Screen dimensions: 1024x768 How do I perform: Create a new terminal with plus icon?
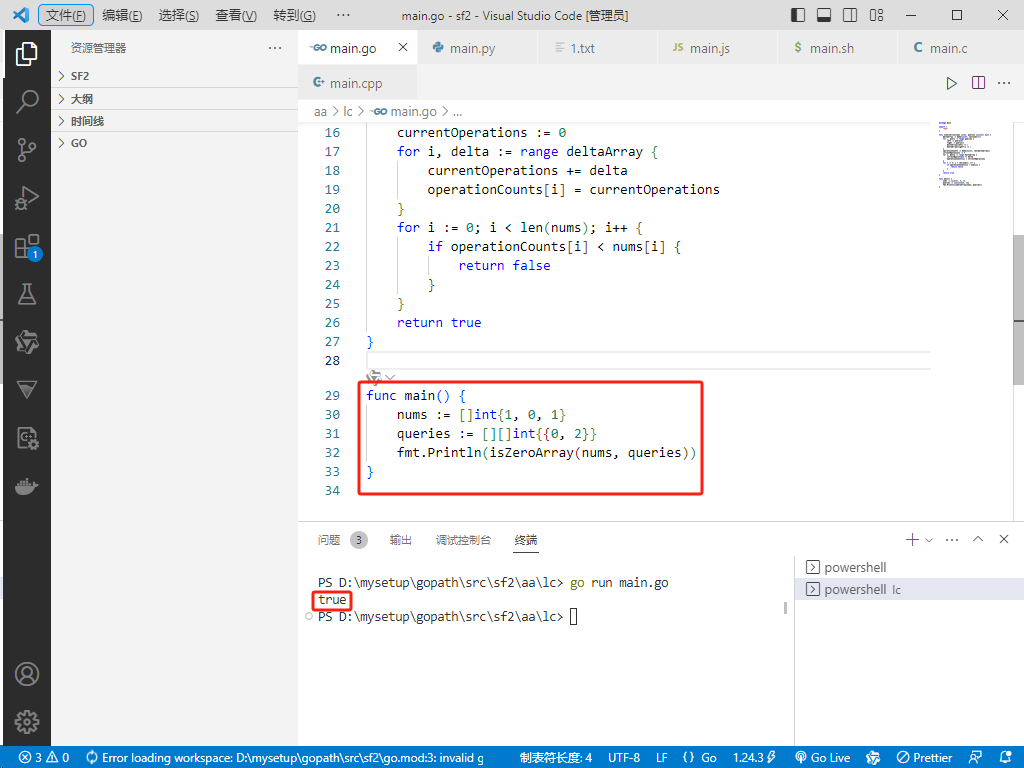point(912,539)
